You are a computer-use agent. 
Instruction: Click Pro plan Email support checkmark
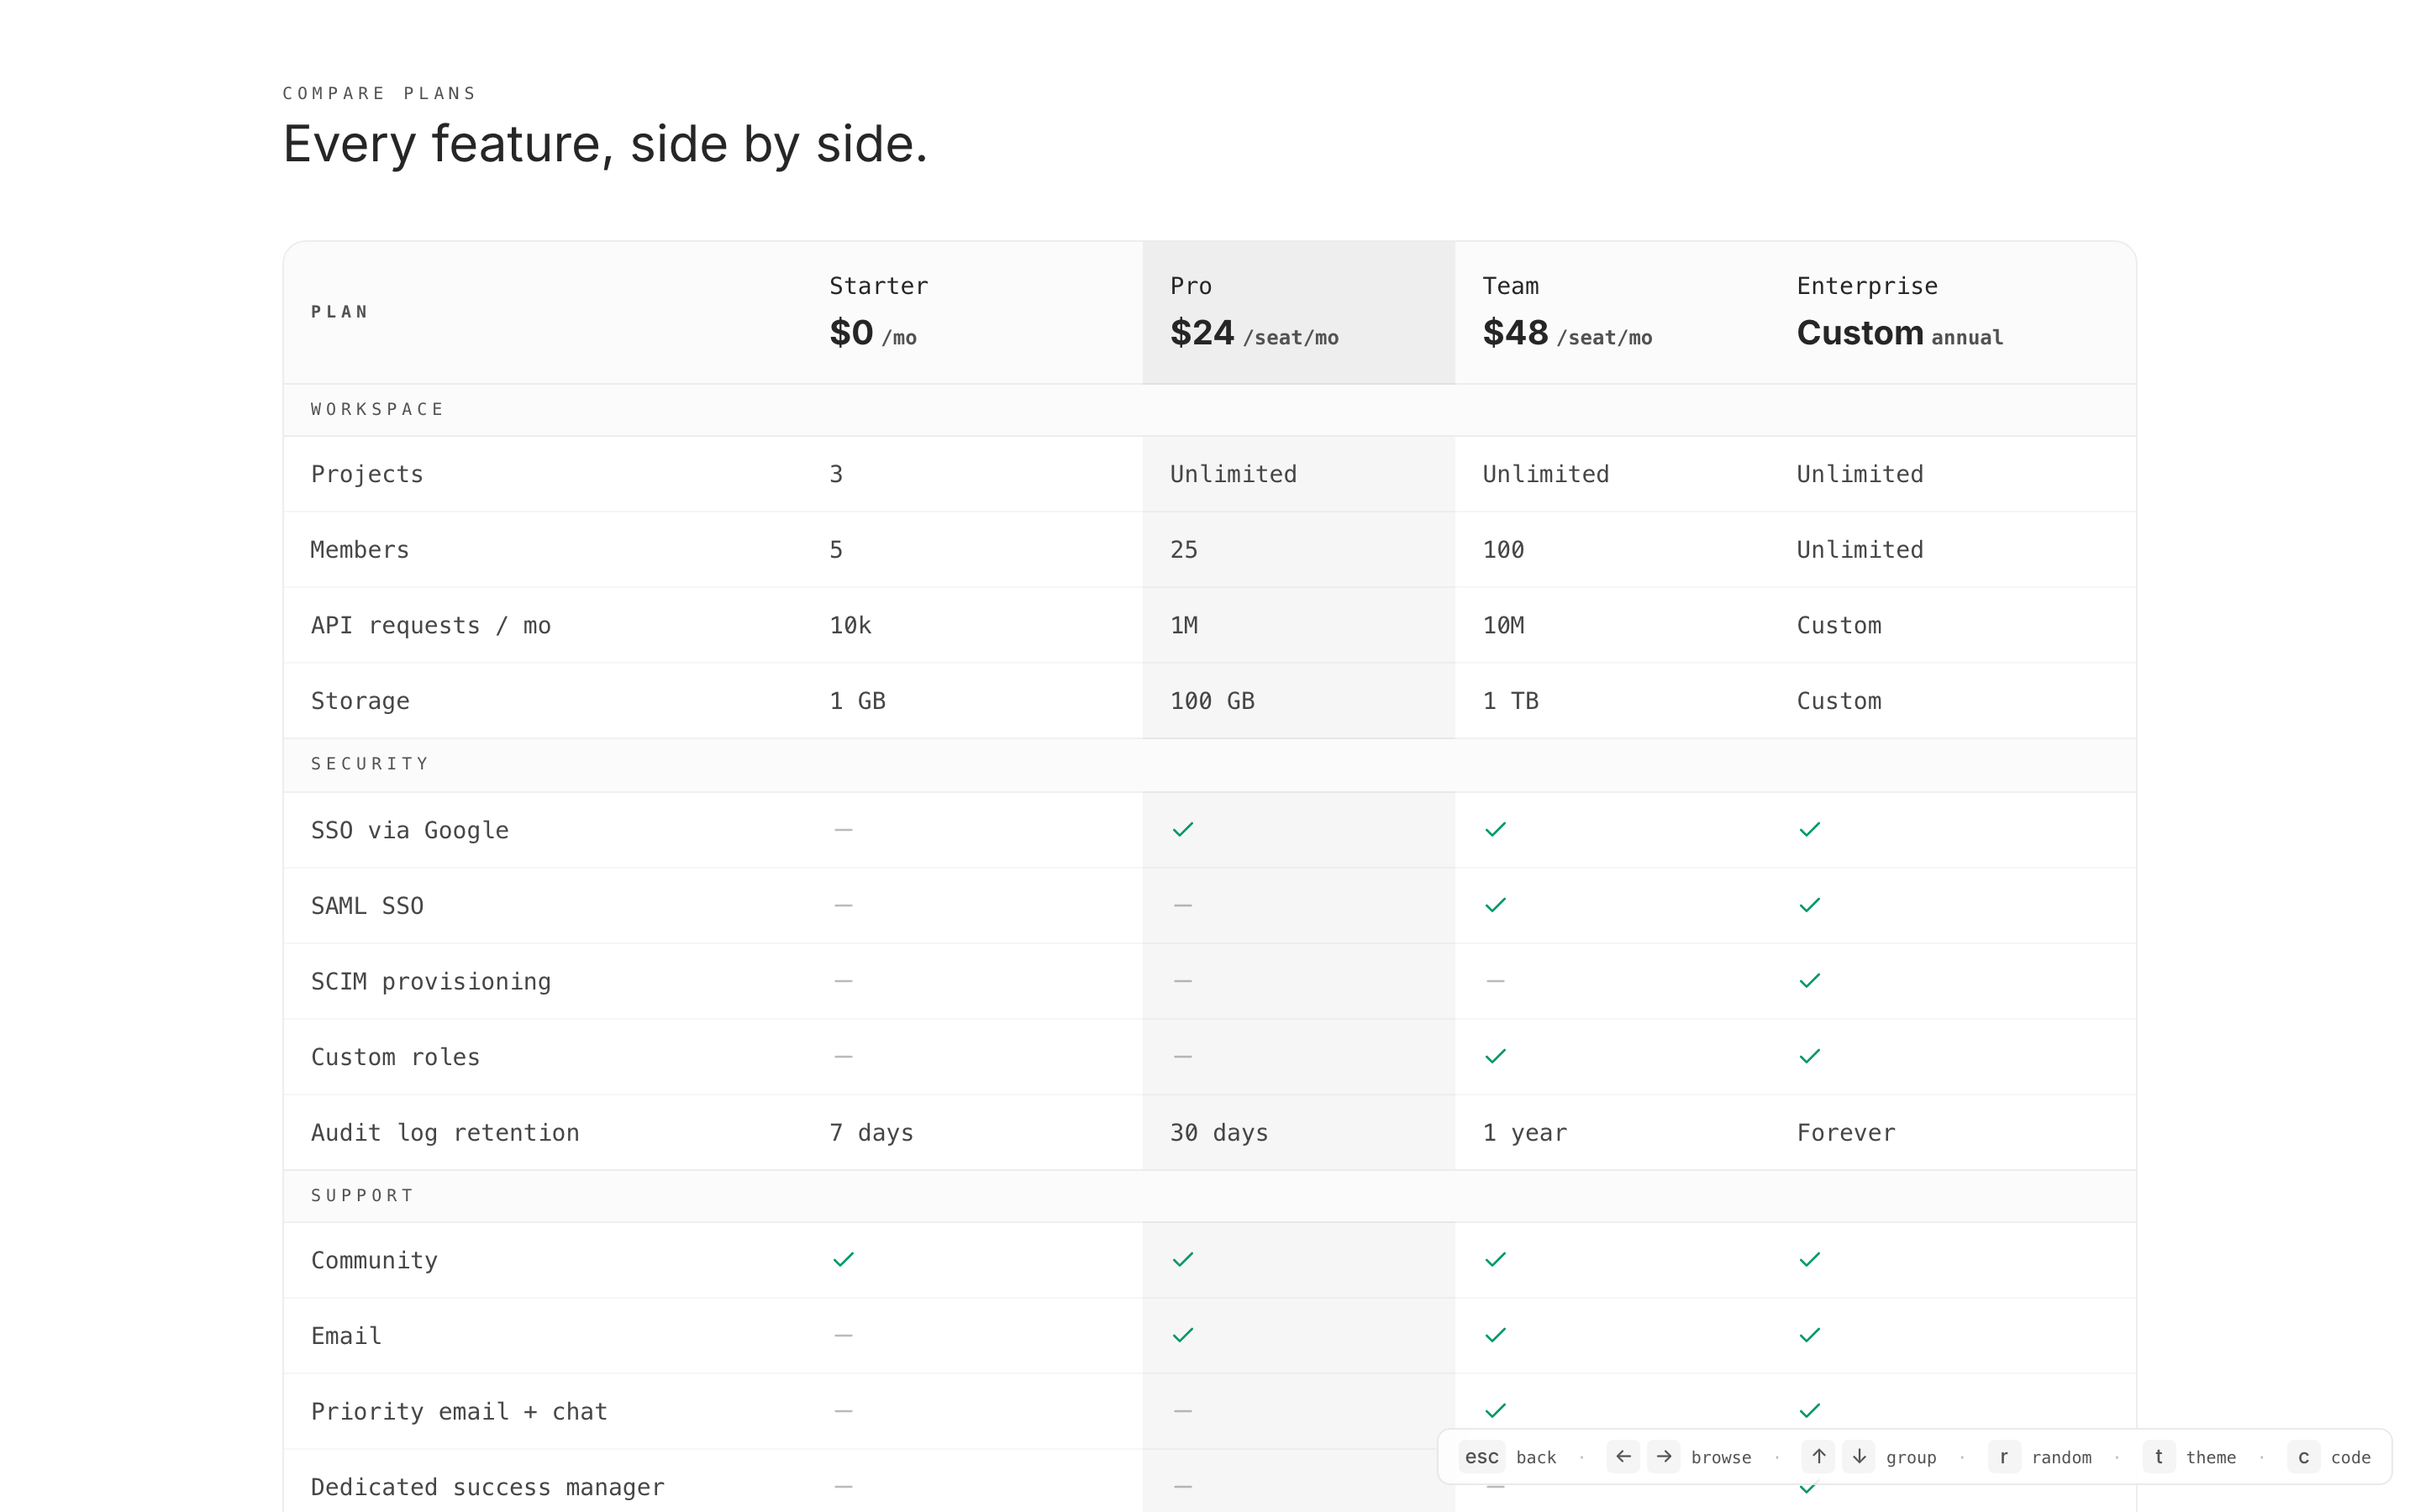point(1183,1335)
